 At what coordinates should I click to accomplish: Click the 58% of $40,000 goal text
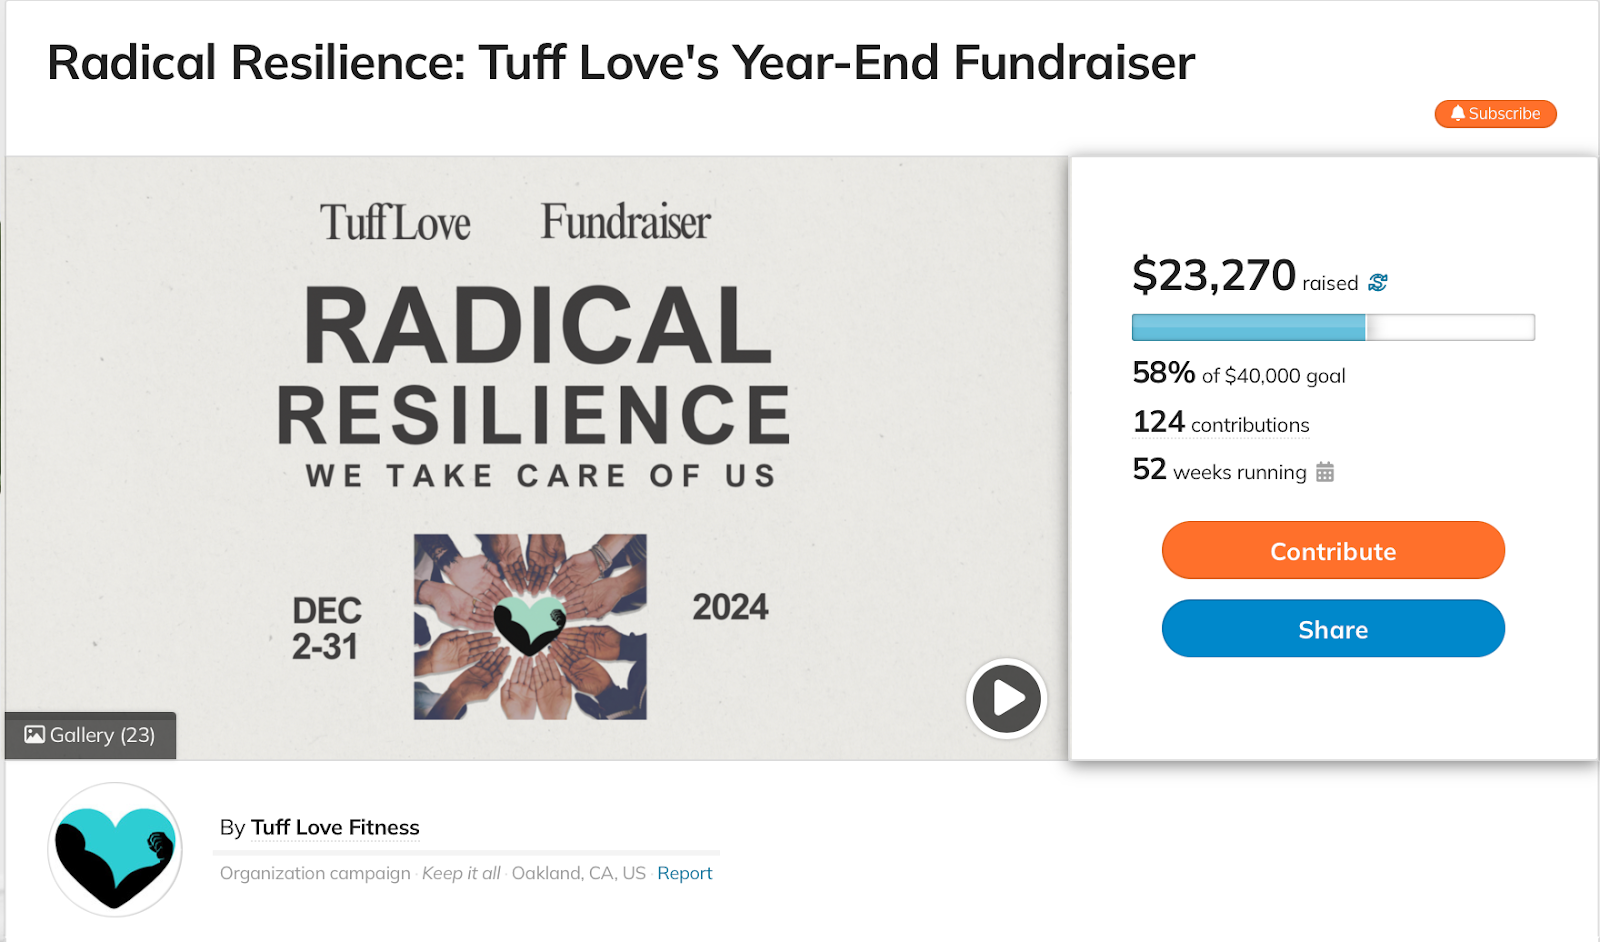pos(1238,375)
